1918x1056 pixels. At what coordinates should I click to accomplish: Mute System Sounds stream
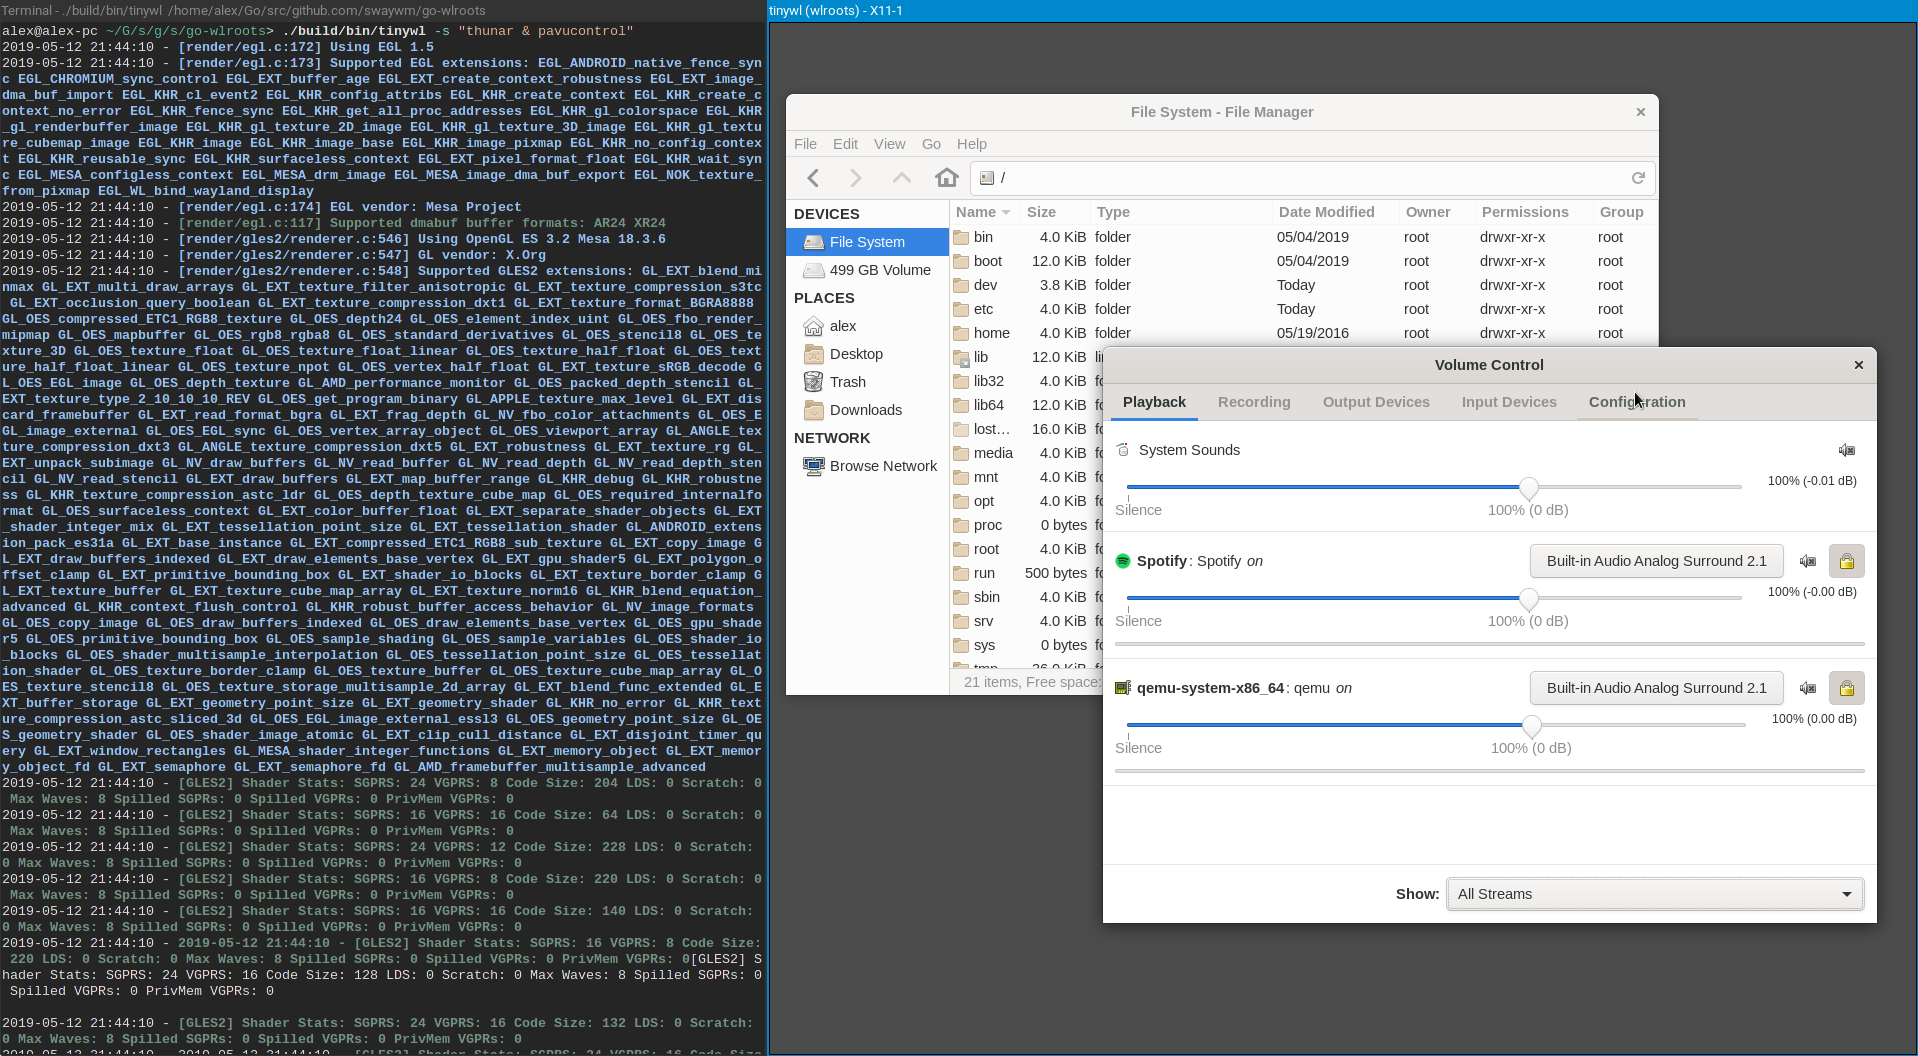coord(1847,450)
